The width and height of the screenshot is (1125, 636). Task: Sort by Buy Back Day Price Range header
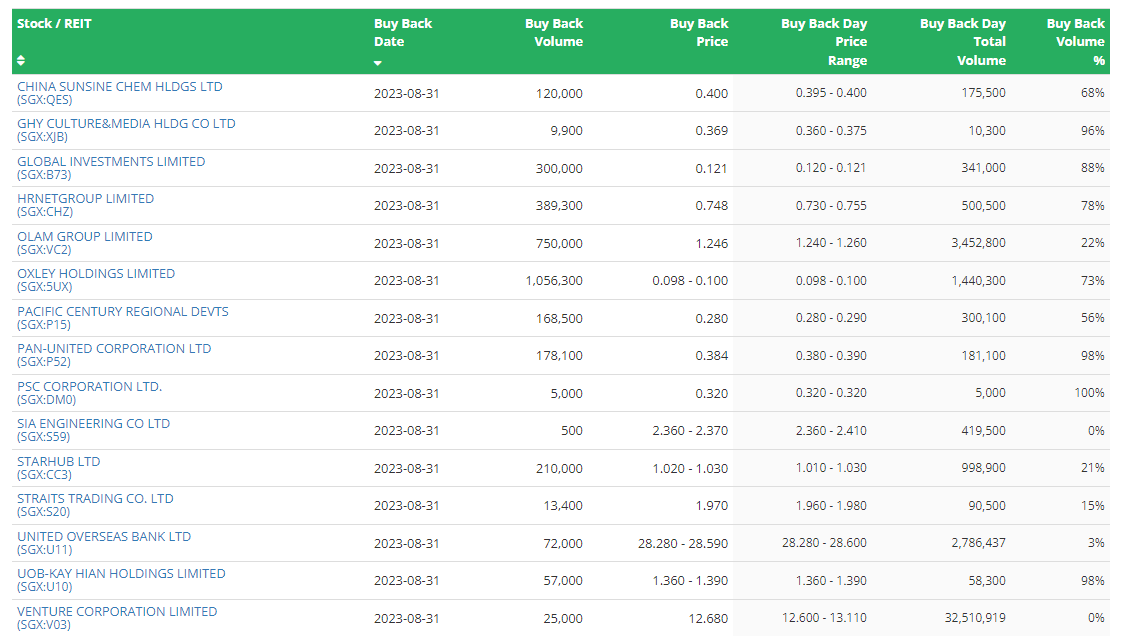pos(824,42)
